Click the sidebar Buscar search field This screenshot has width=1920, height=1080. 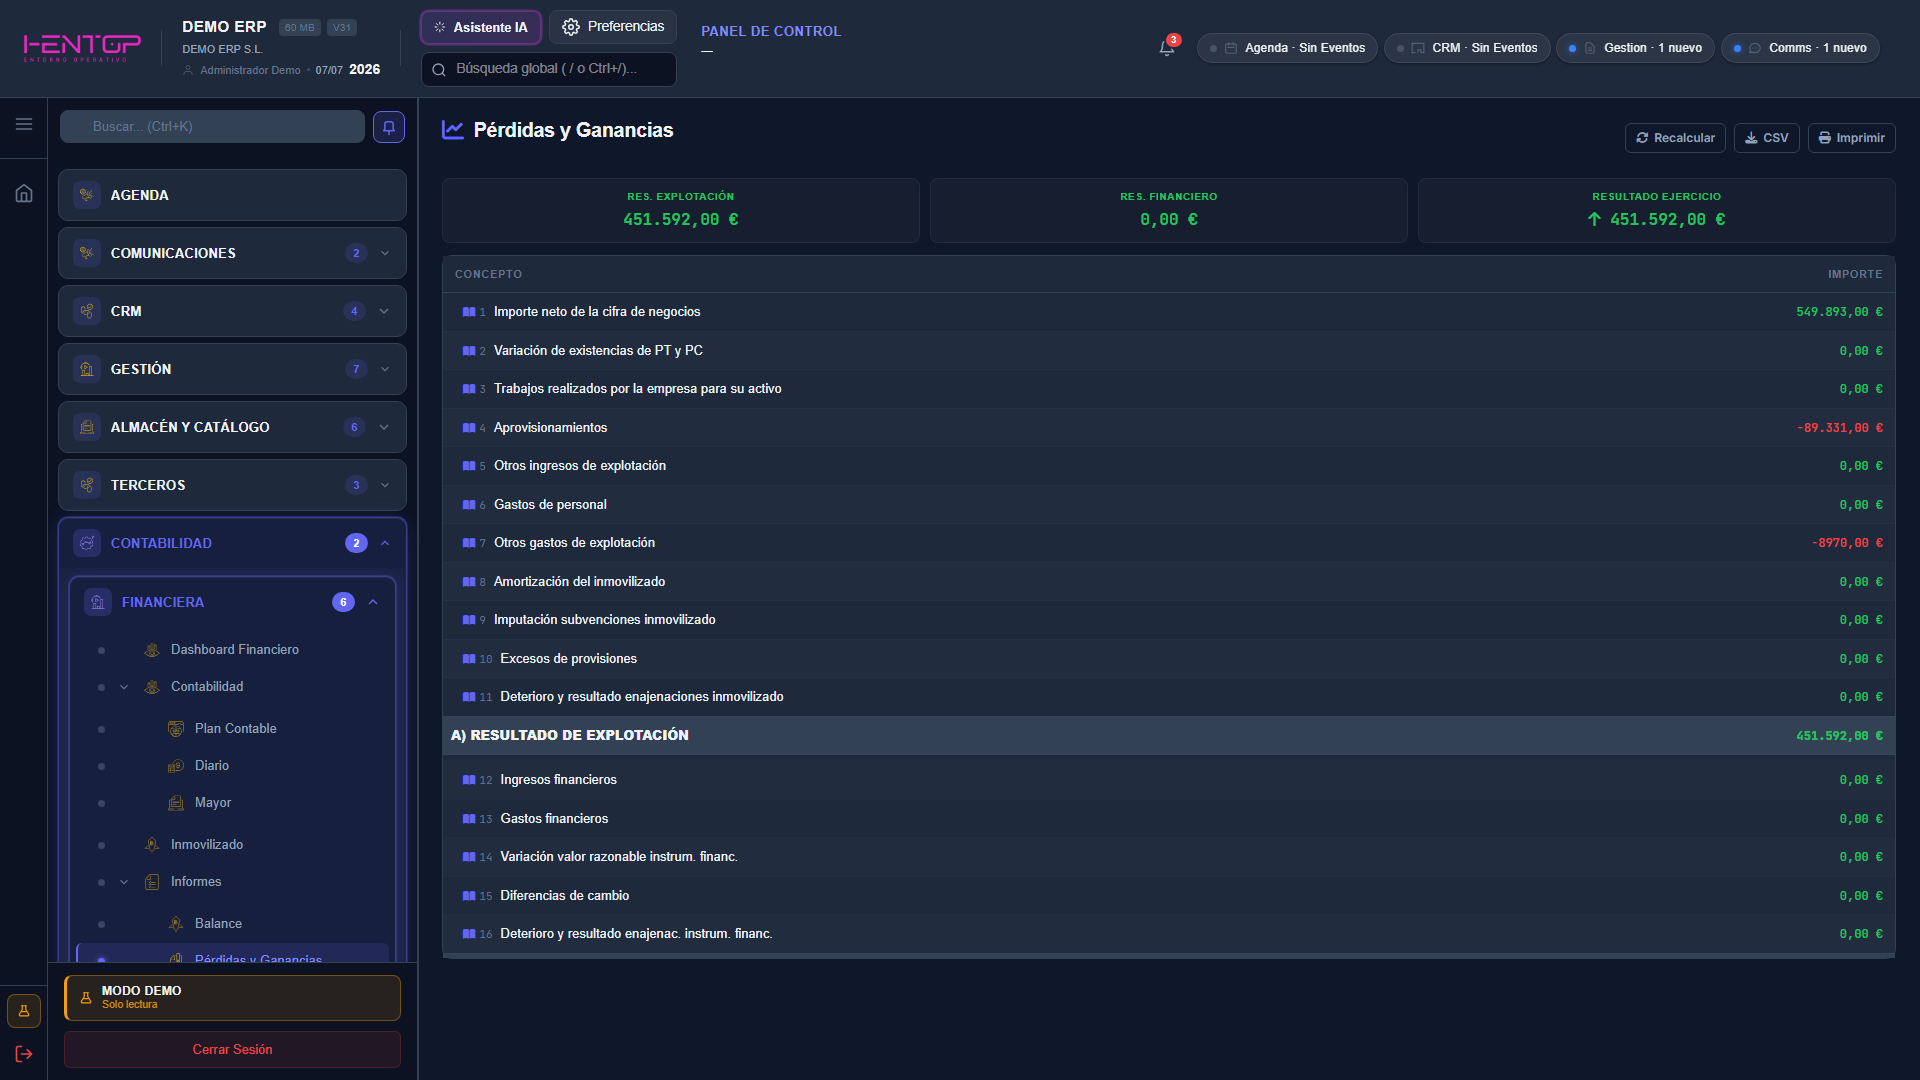[x=212, y=127]
